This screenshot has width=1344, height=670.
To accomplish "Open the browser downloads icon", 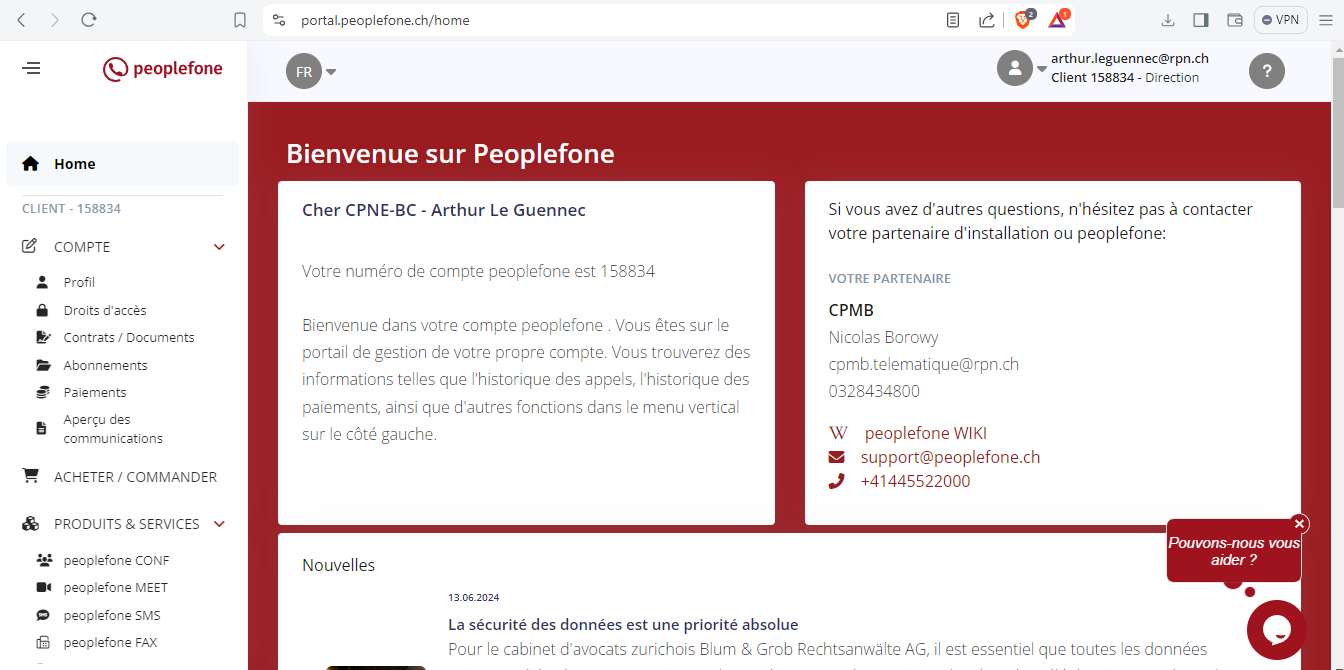I will pos(1168,20).
